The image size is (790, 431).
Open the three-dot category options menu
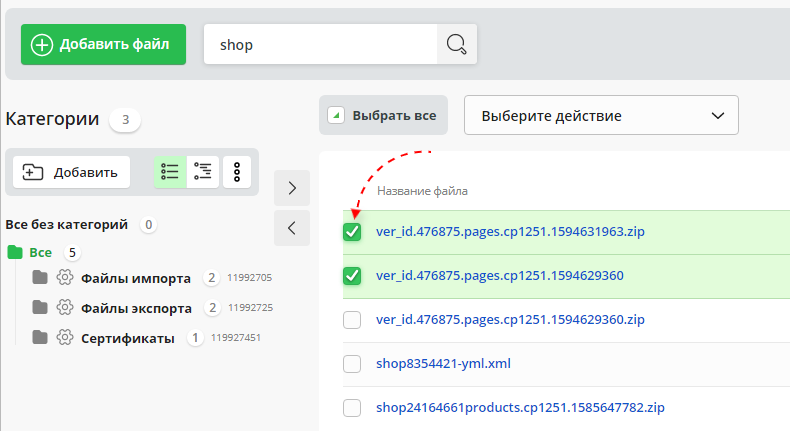[237, 172]
